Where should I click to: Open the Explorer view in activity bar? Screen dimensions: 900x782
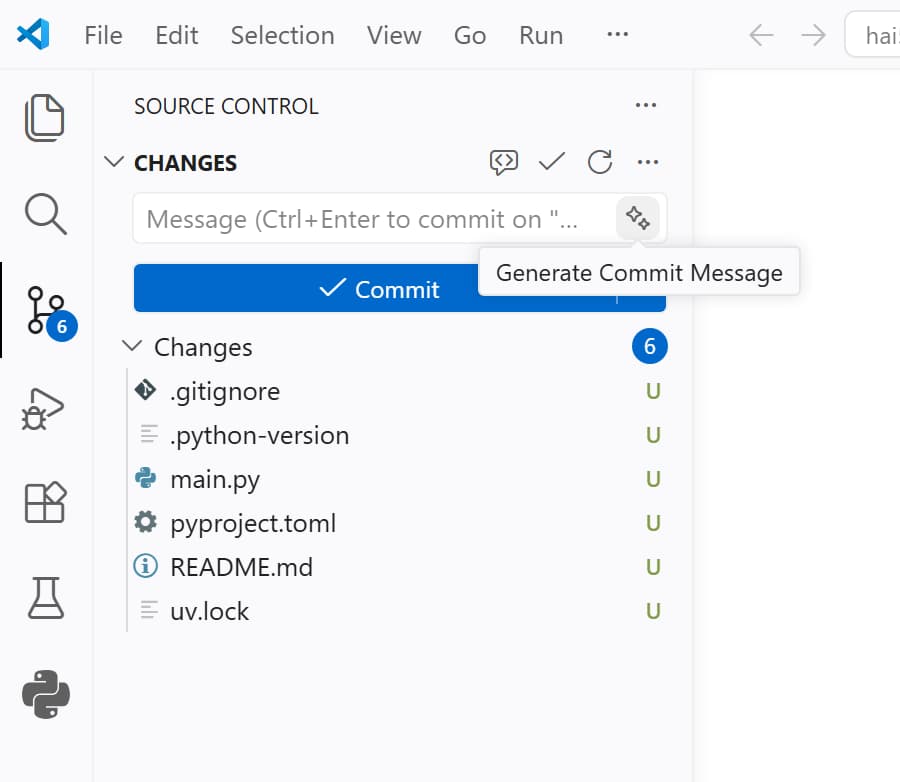coord(45,118)
